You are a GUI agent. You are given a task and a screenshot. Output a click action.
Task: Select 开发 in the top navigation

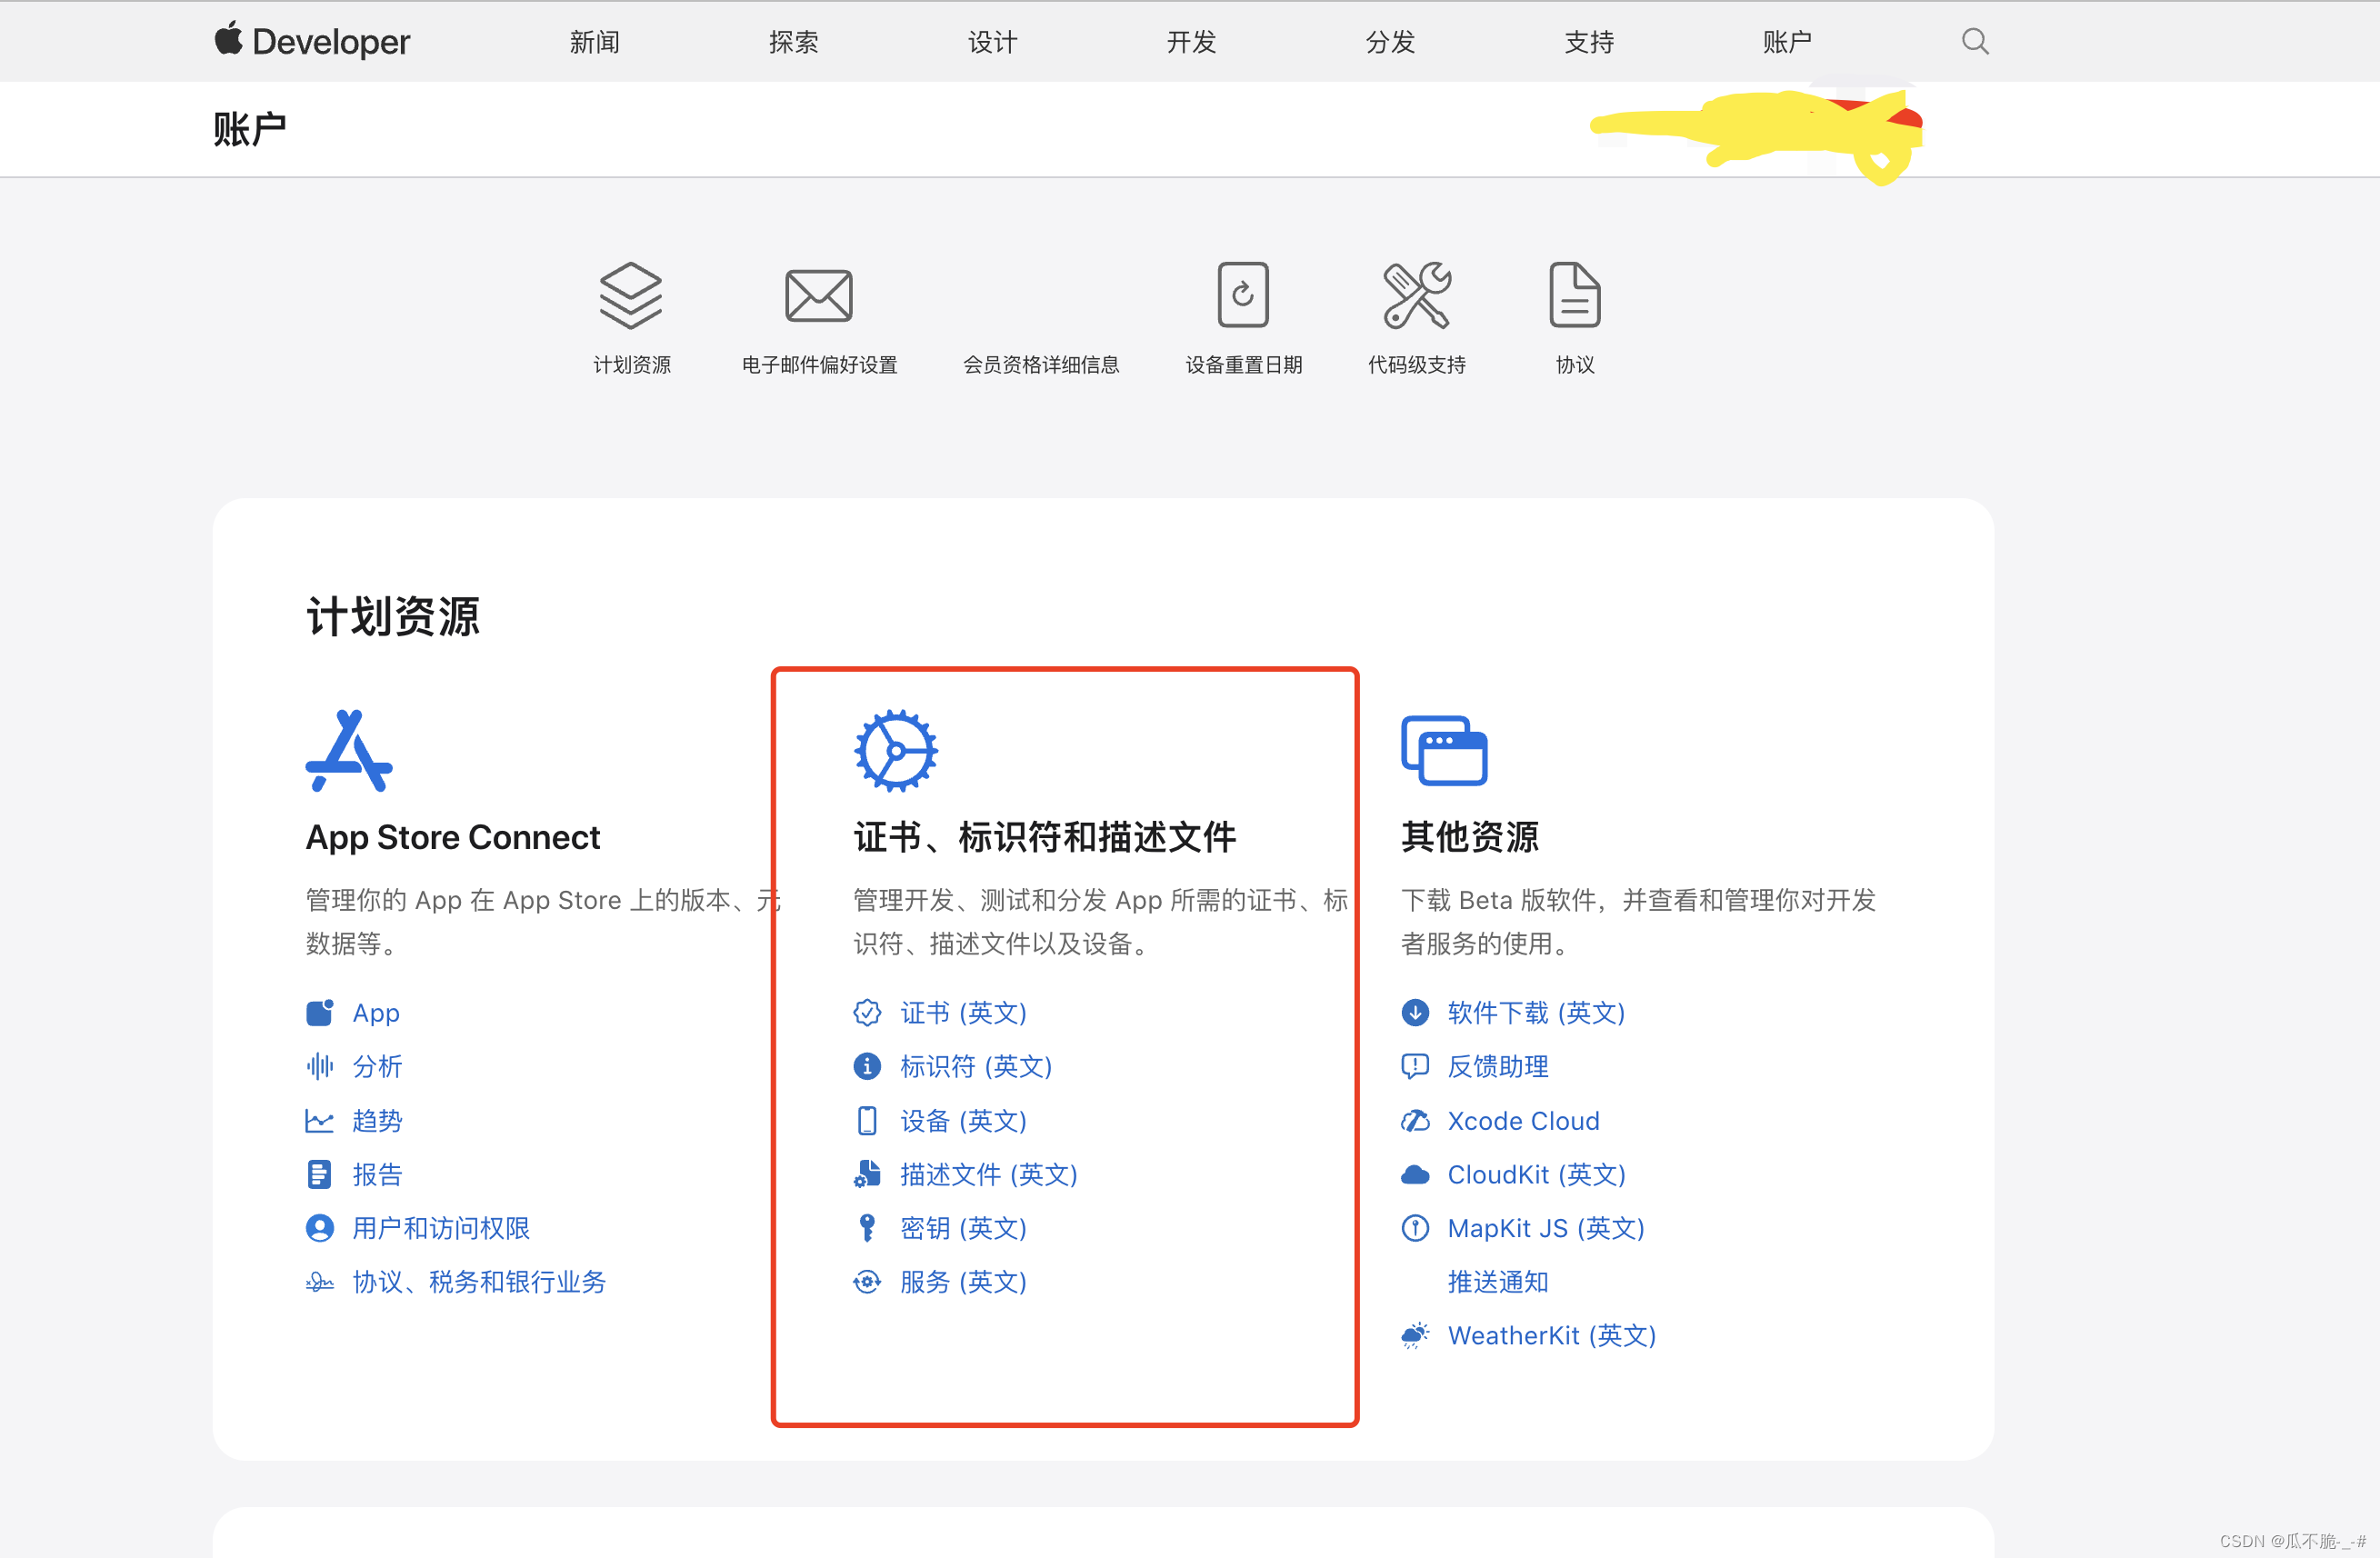pos(1190,41)
